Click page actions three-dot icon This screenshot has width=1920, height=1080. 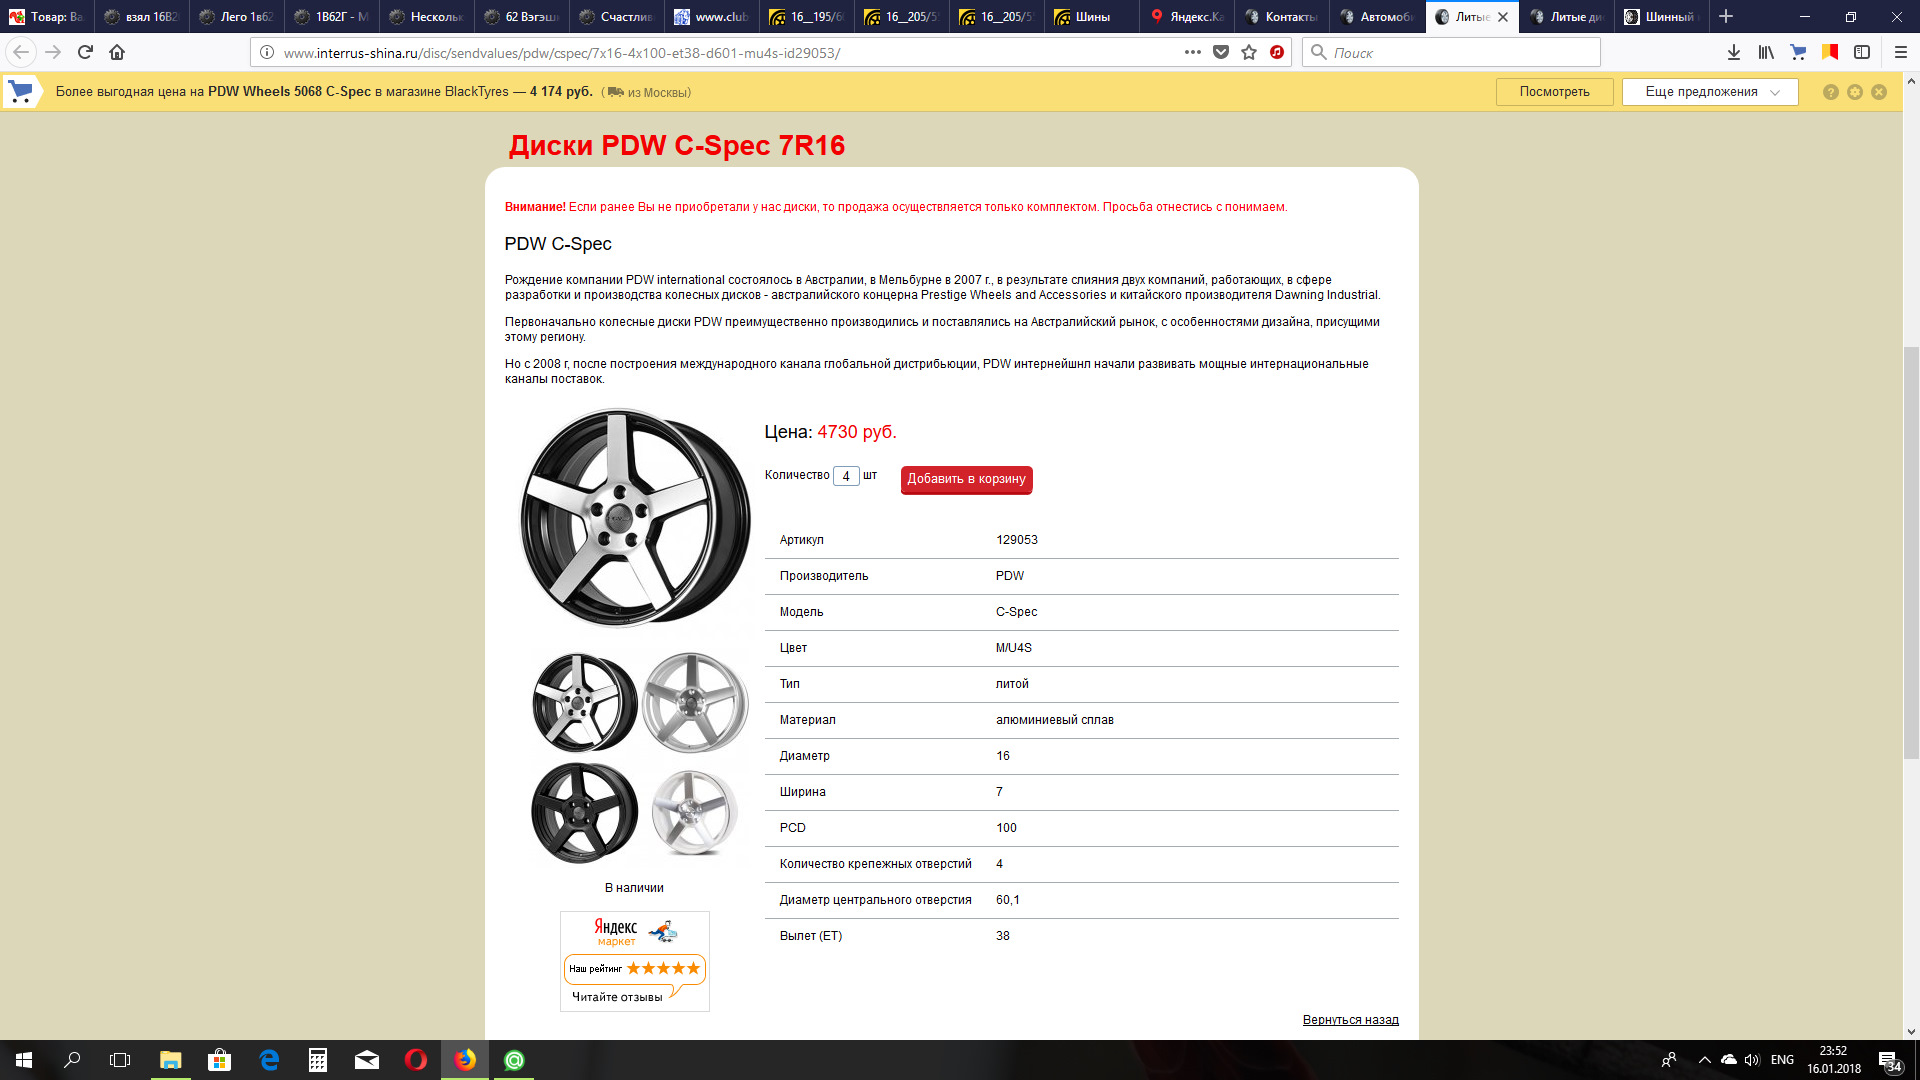tap(1192, 52)
